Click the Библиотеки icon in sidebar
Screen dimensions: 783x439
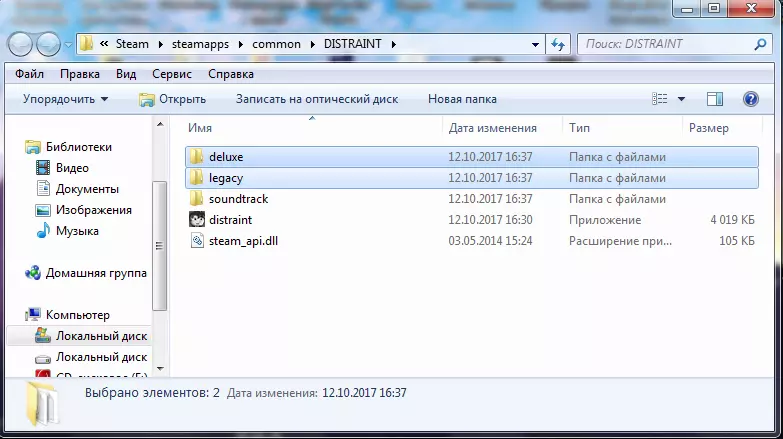pyautogui.click(x=33, y=147)
